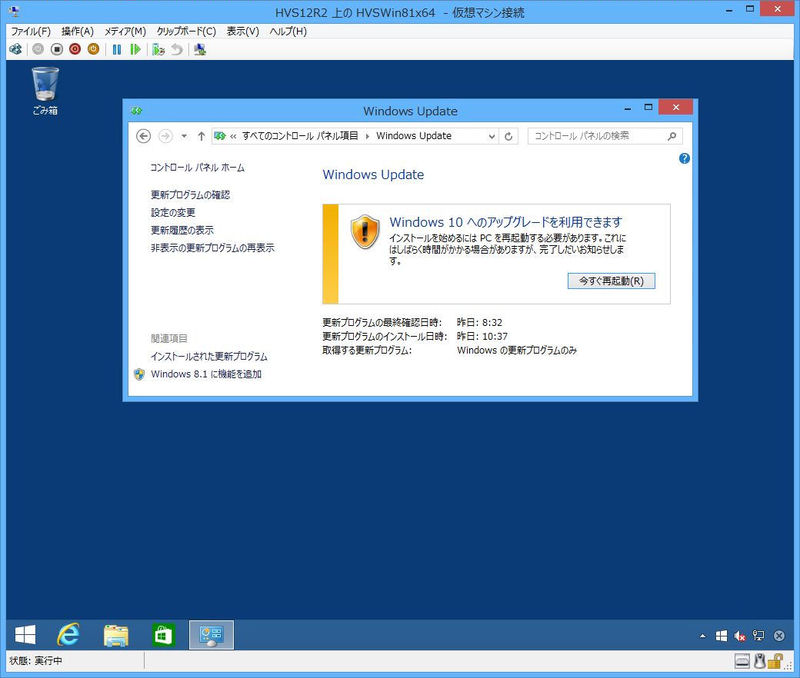The width and height of the screenshot is (800, 678).
Task: Click the Control Panel taskbar button
Action: 211,635
